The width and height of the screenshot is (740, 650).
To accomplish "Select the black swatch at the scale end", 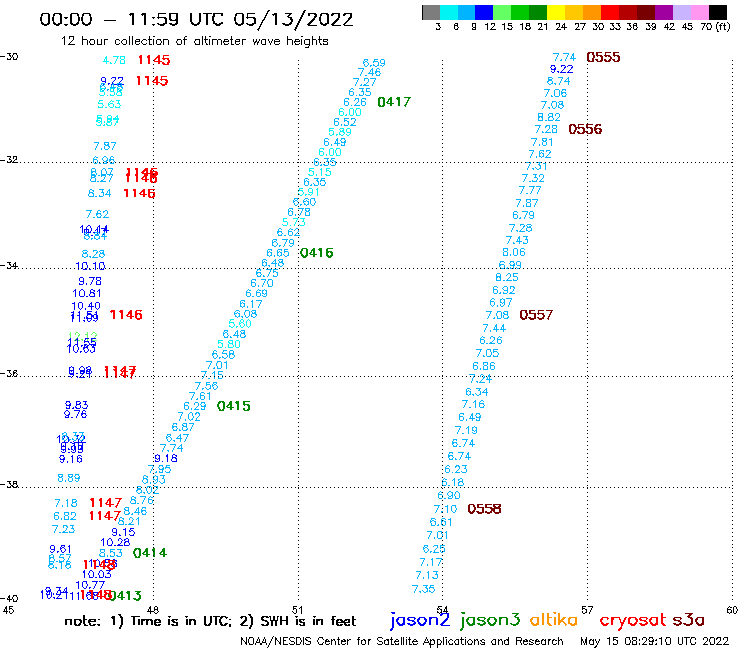I will point(718,12).
